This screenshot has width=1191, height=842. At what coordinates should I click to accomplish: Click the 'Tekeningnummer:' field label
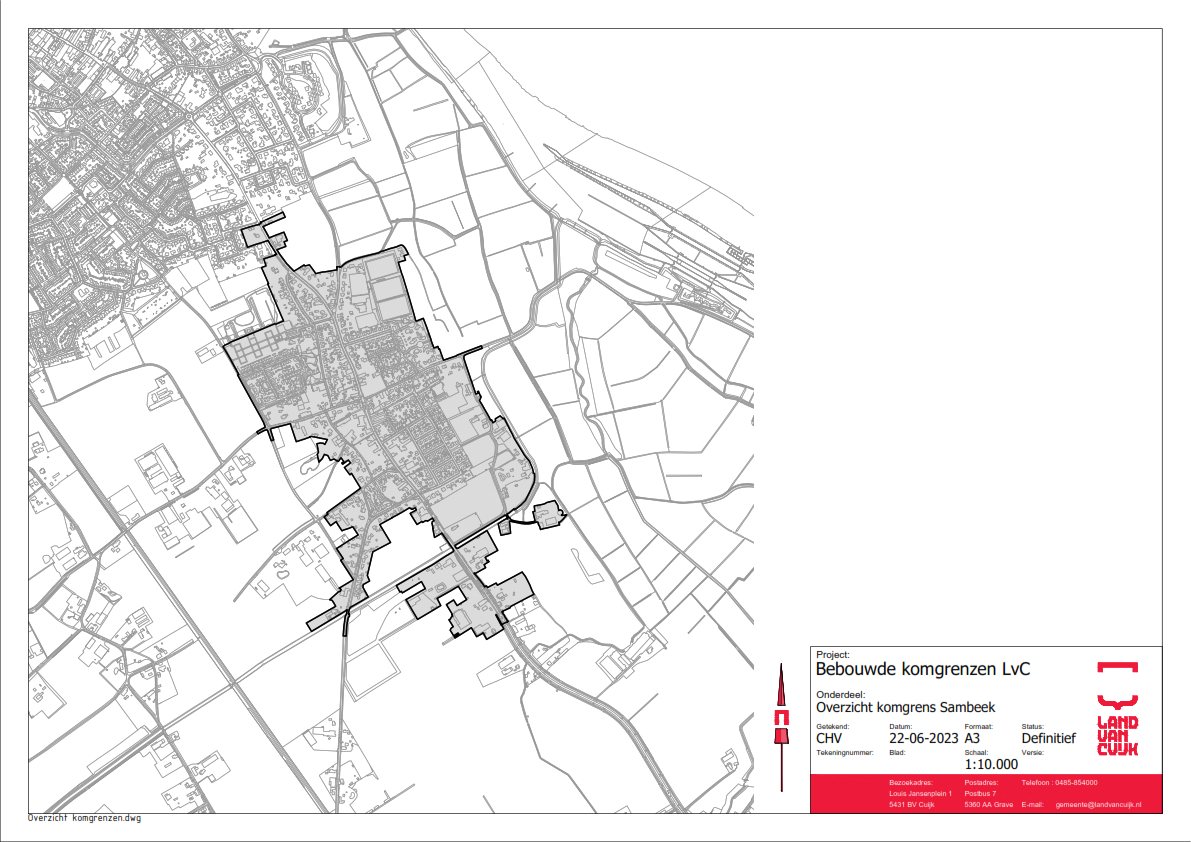[x=845, y=751]
